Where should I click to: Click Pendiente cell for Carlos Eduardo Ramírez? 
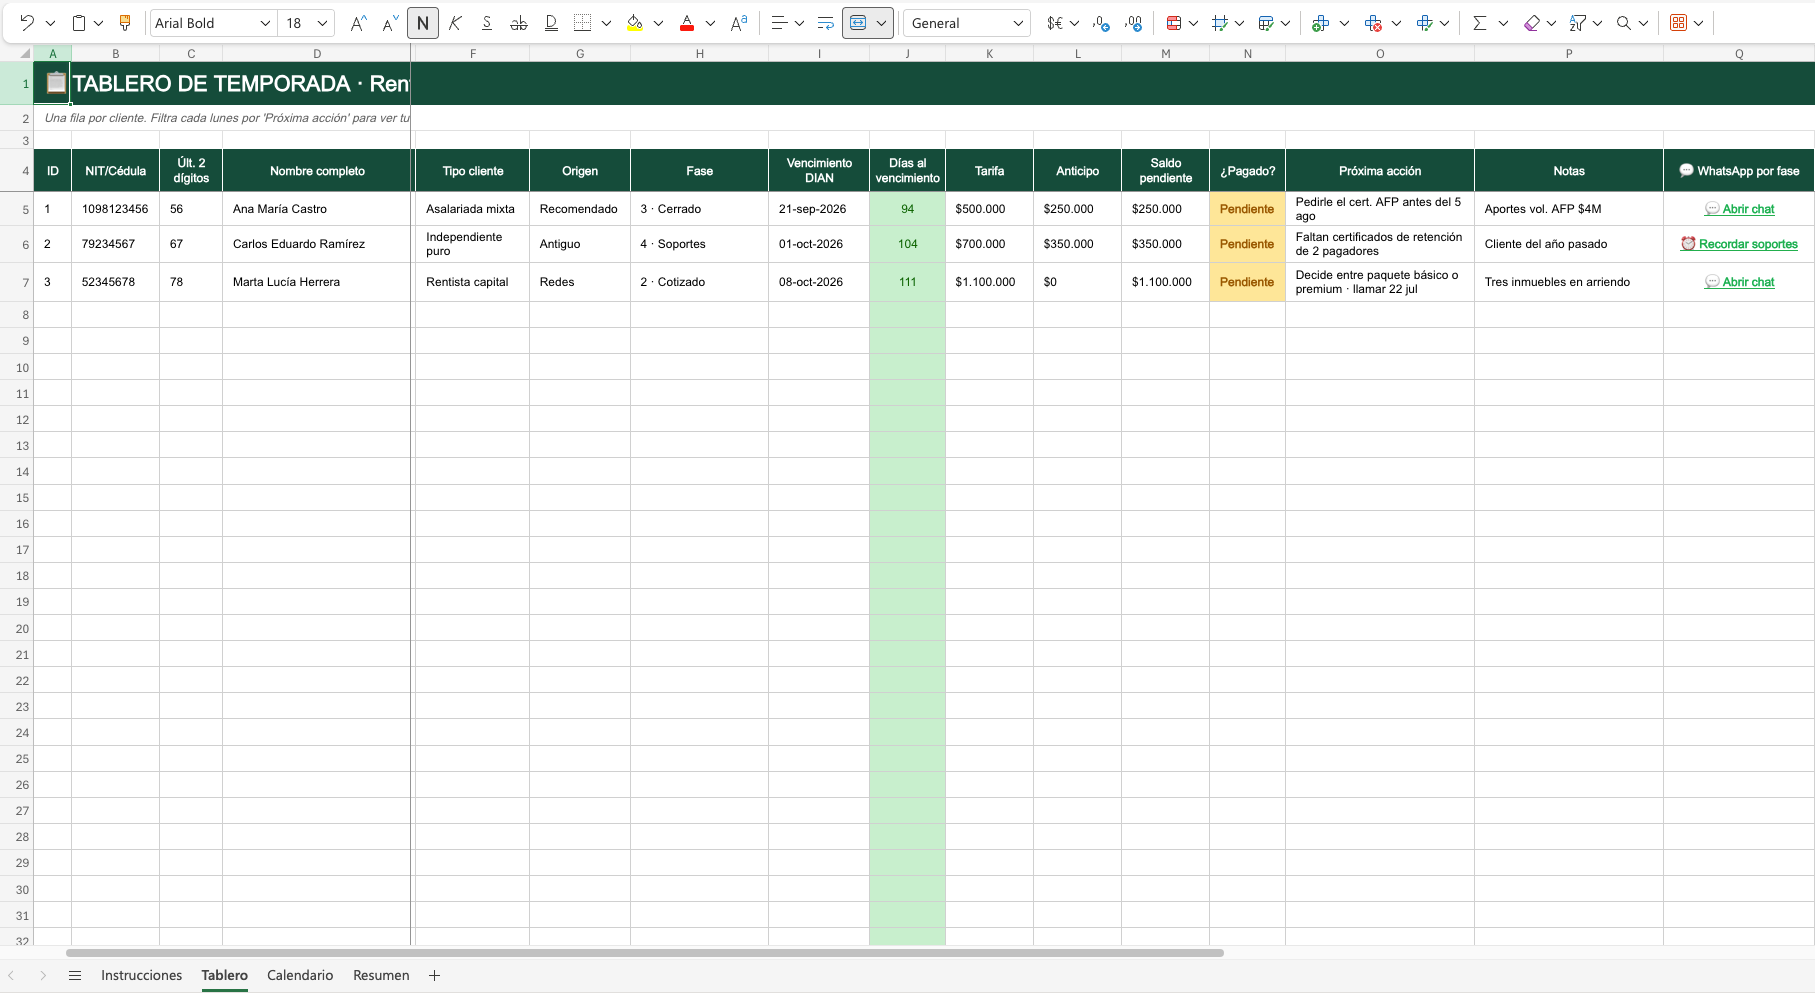coord(1247,244)
